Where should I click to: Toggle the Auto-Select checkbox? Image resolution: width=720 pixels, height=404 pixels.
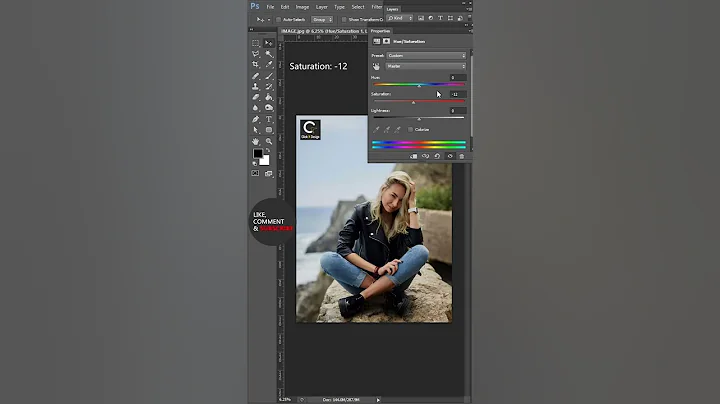click(x=278, y=20)
